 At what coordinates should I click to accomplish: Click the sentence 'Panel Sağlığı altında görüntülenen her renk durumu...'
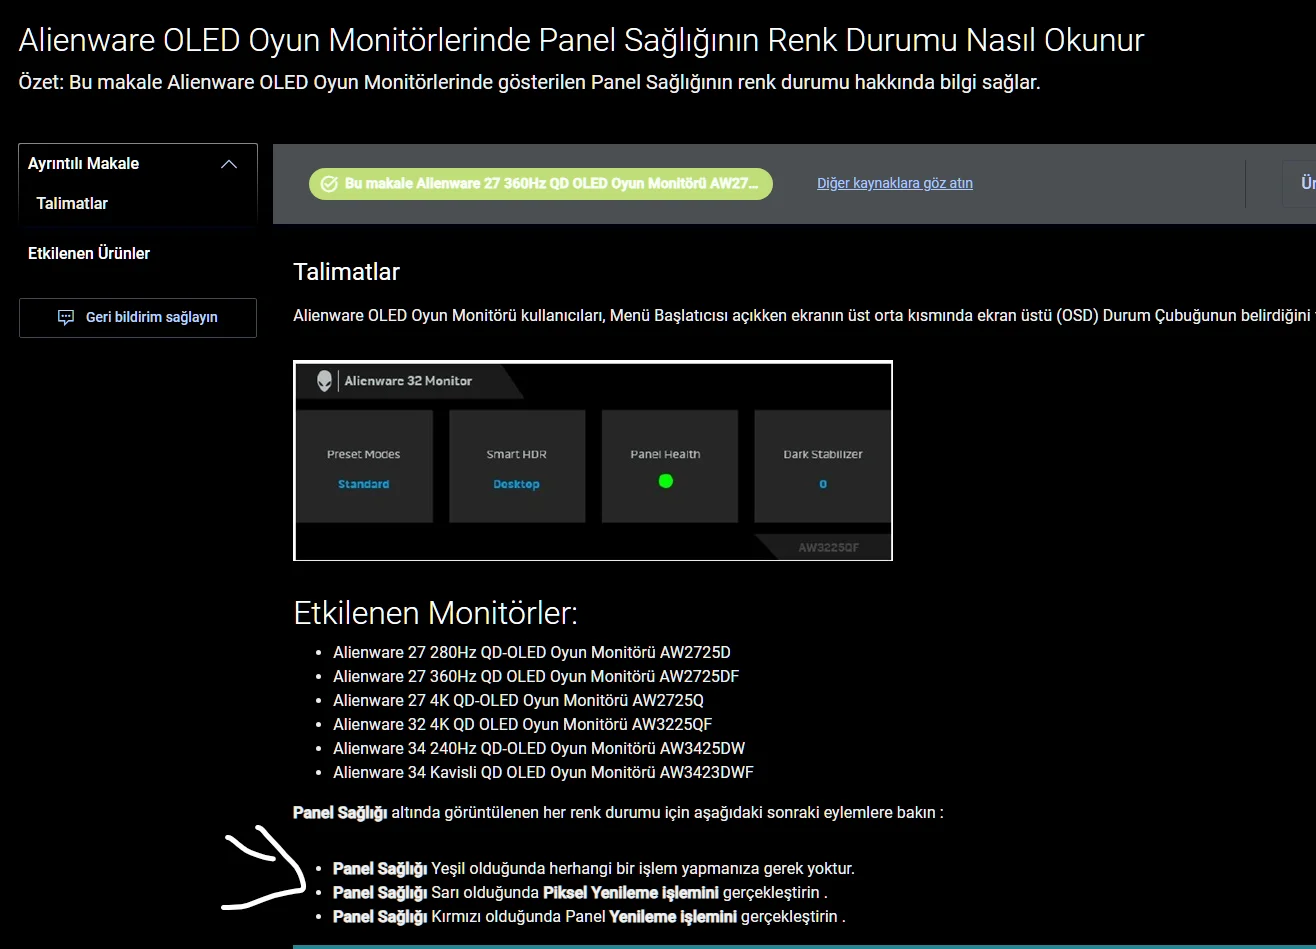[618, 813]
